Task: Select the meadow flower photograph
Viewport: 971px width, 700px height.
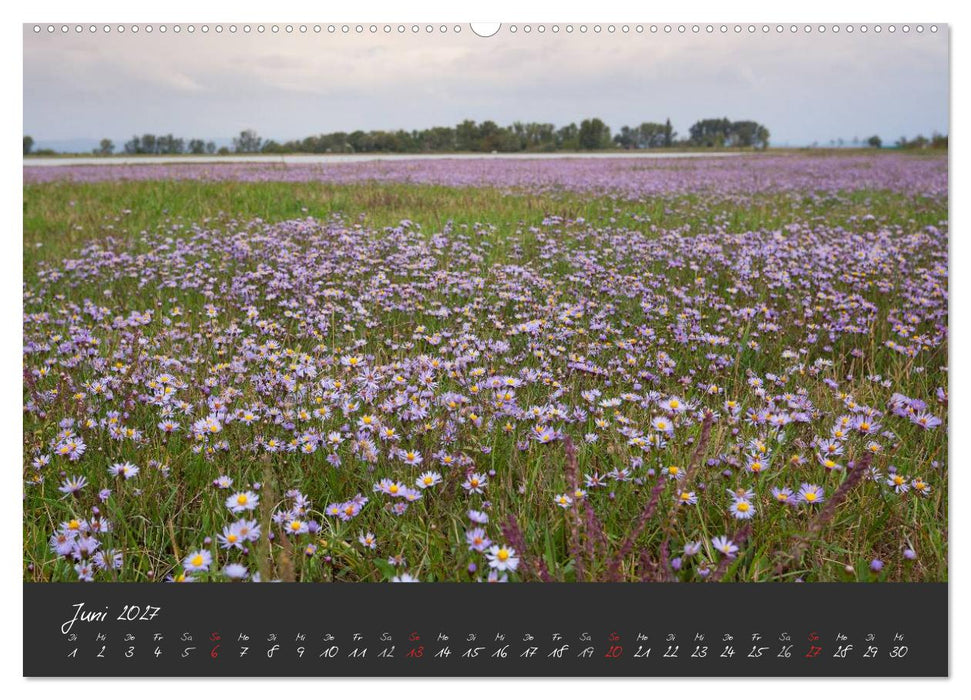Action: [x=486, y=303]
